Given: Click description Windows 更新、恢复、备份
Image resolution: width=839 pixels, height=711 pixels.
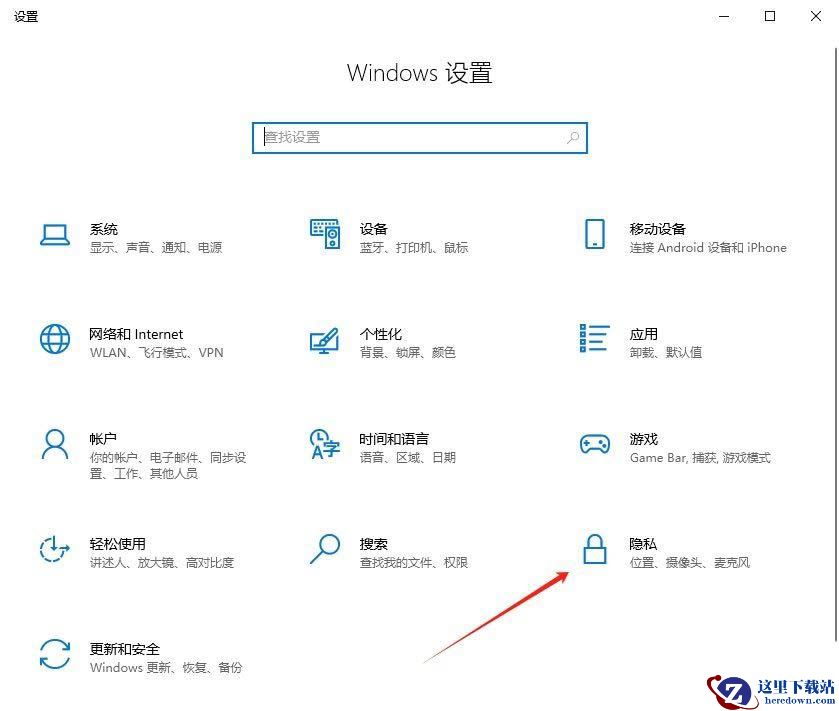Looking at the screenshot, I should click(166, 667).
